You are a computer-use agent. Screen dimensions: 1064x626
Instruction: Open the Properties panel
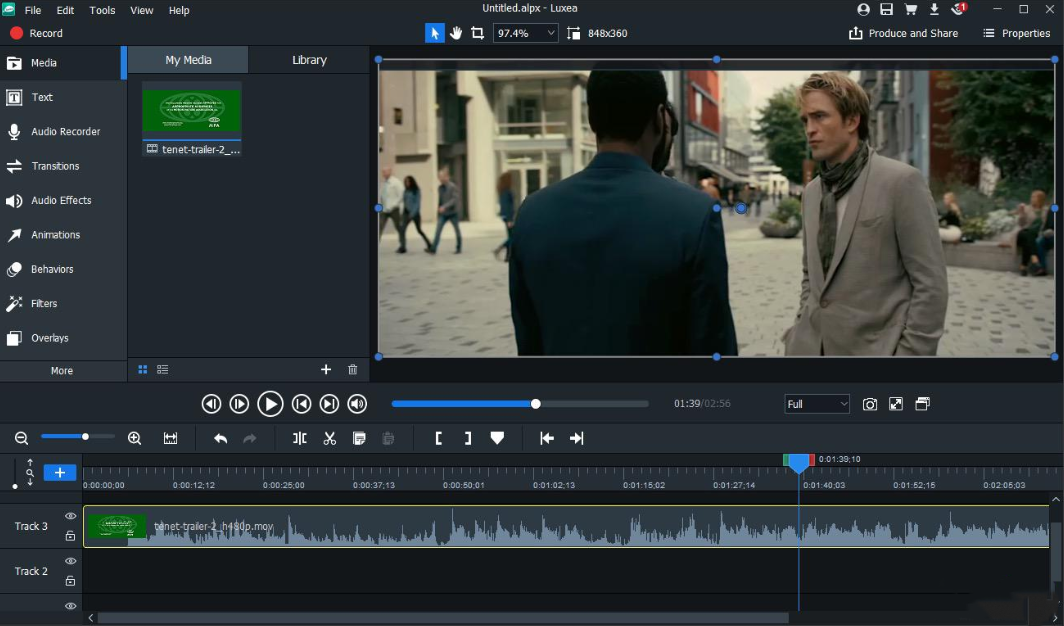click(x=1016, y=33)
